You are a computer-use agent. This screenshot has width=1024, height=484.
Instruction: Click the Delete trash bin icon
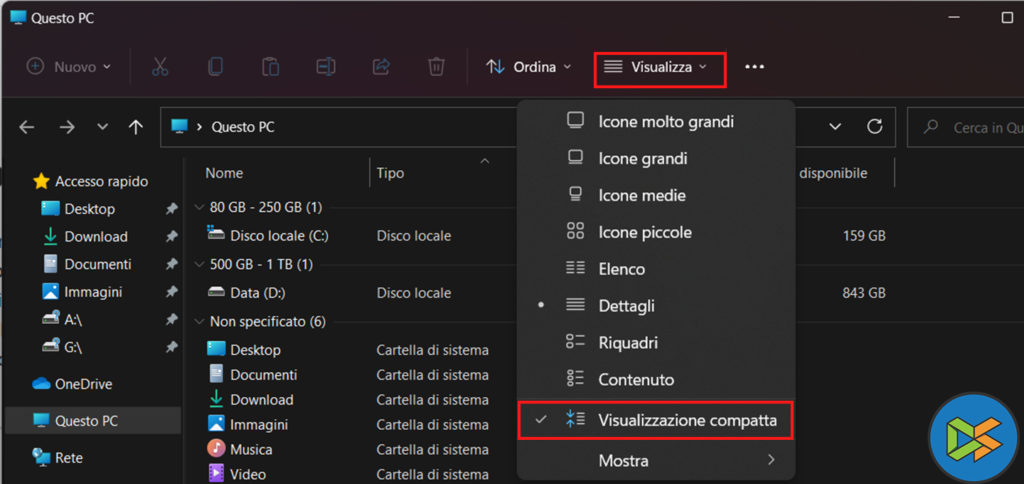436,67
